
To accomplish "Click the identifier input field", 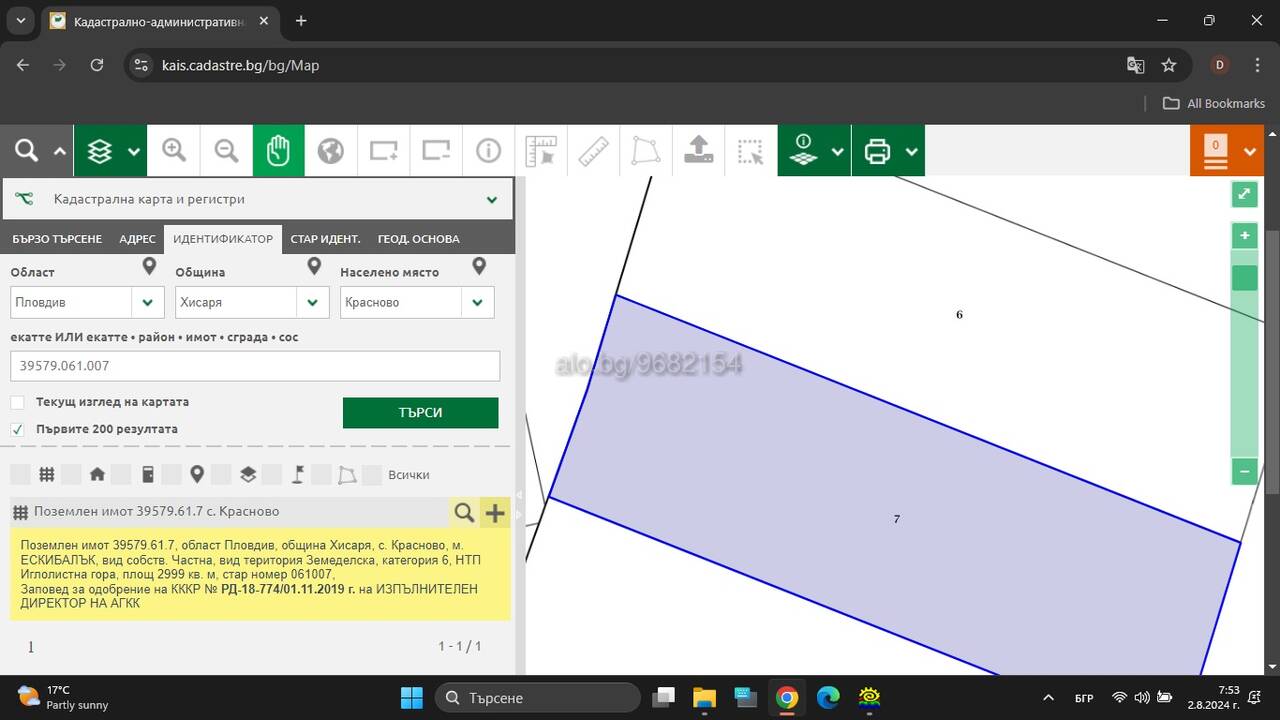I will point(255,366).
